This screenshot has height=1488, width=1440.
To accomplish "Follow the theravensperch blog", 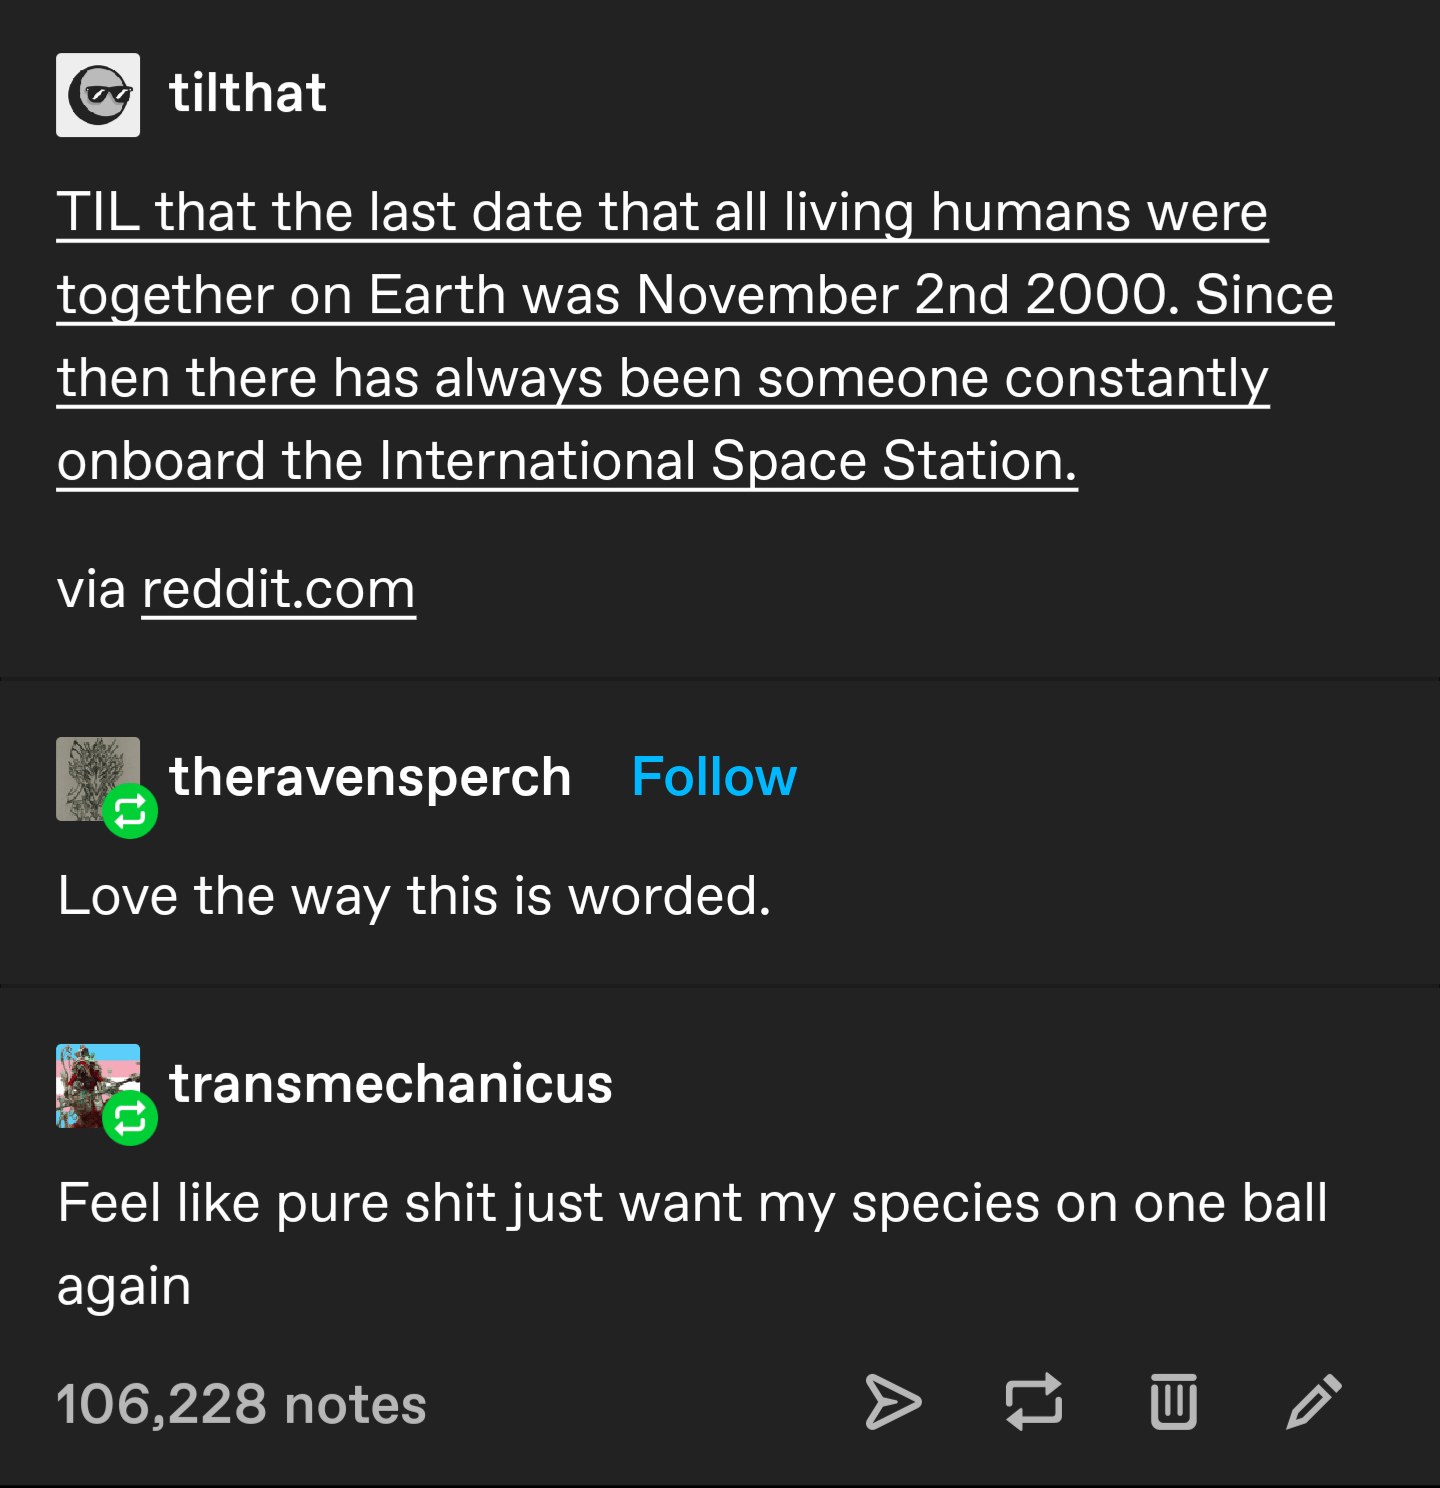I will coord(712,776).
